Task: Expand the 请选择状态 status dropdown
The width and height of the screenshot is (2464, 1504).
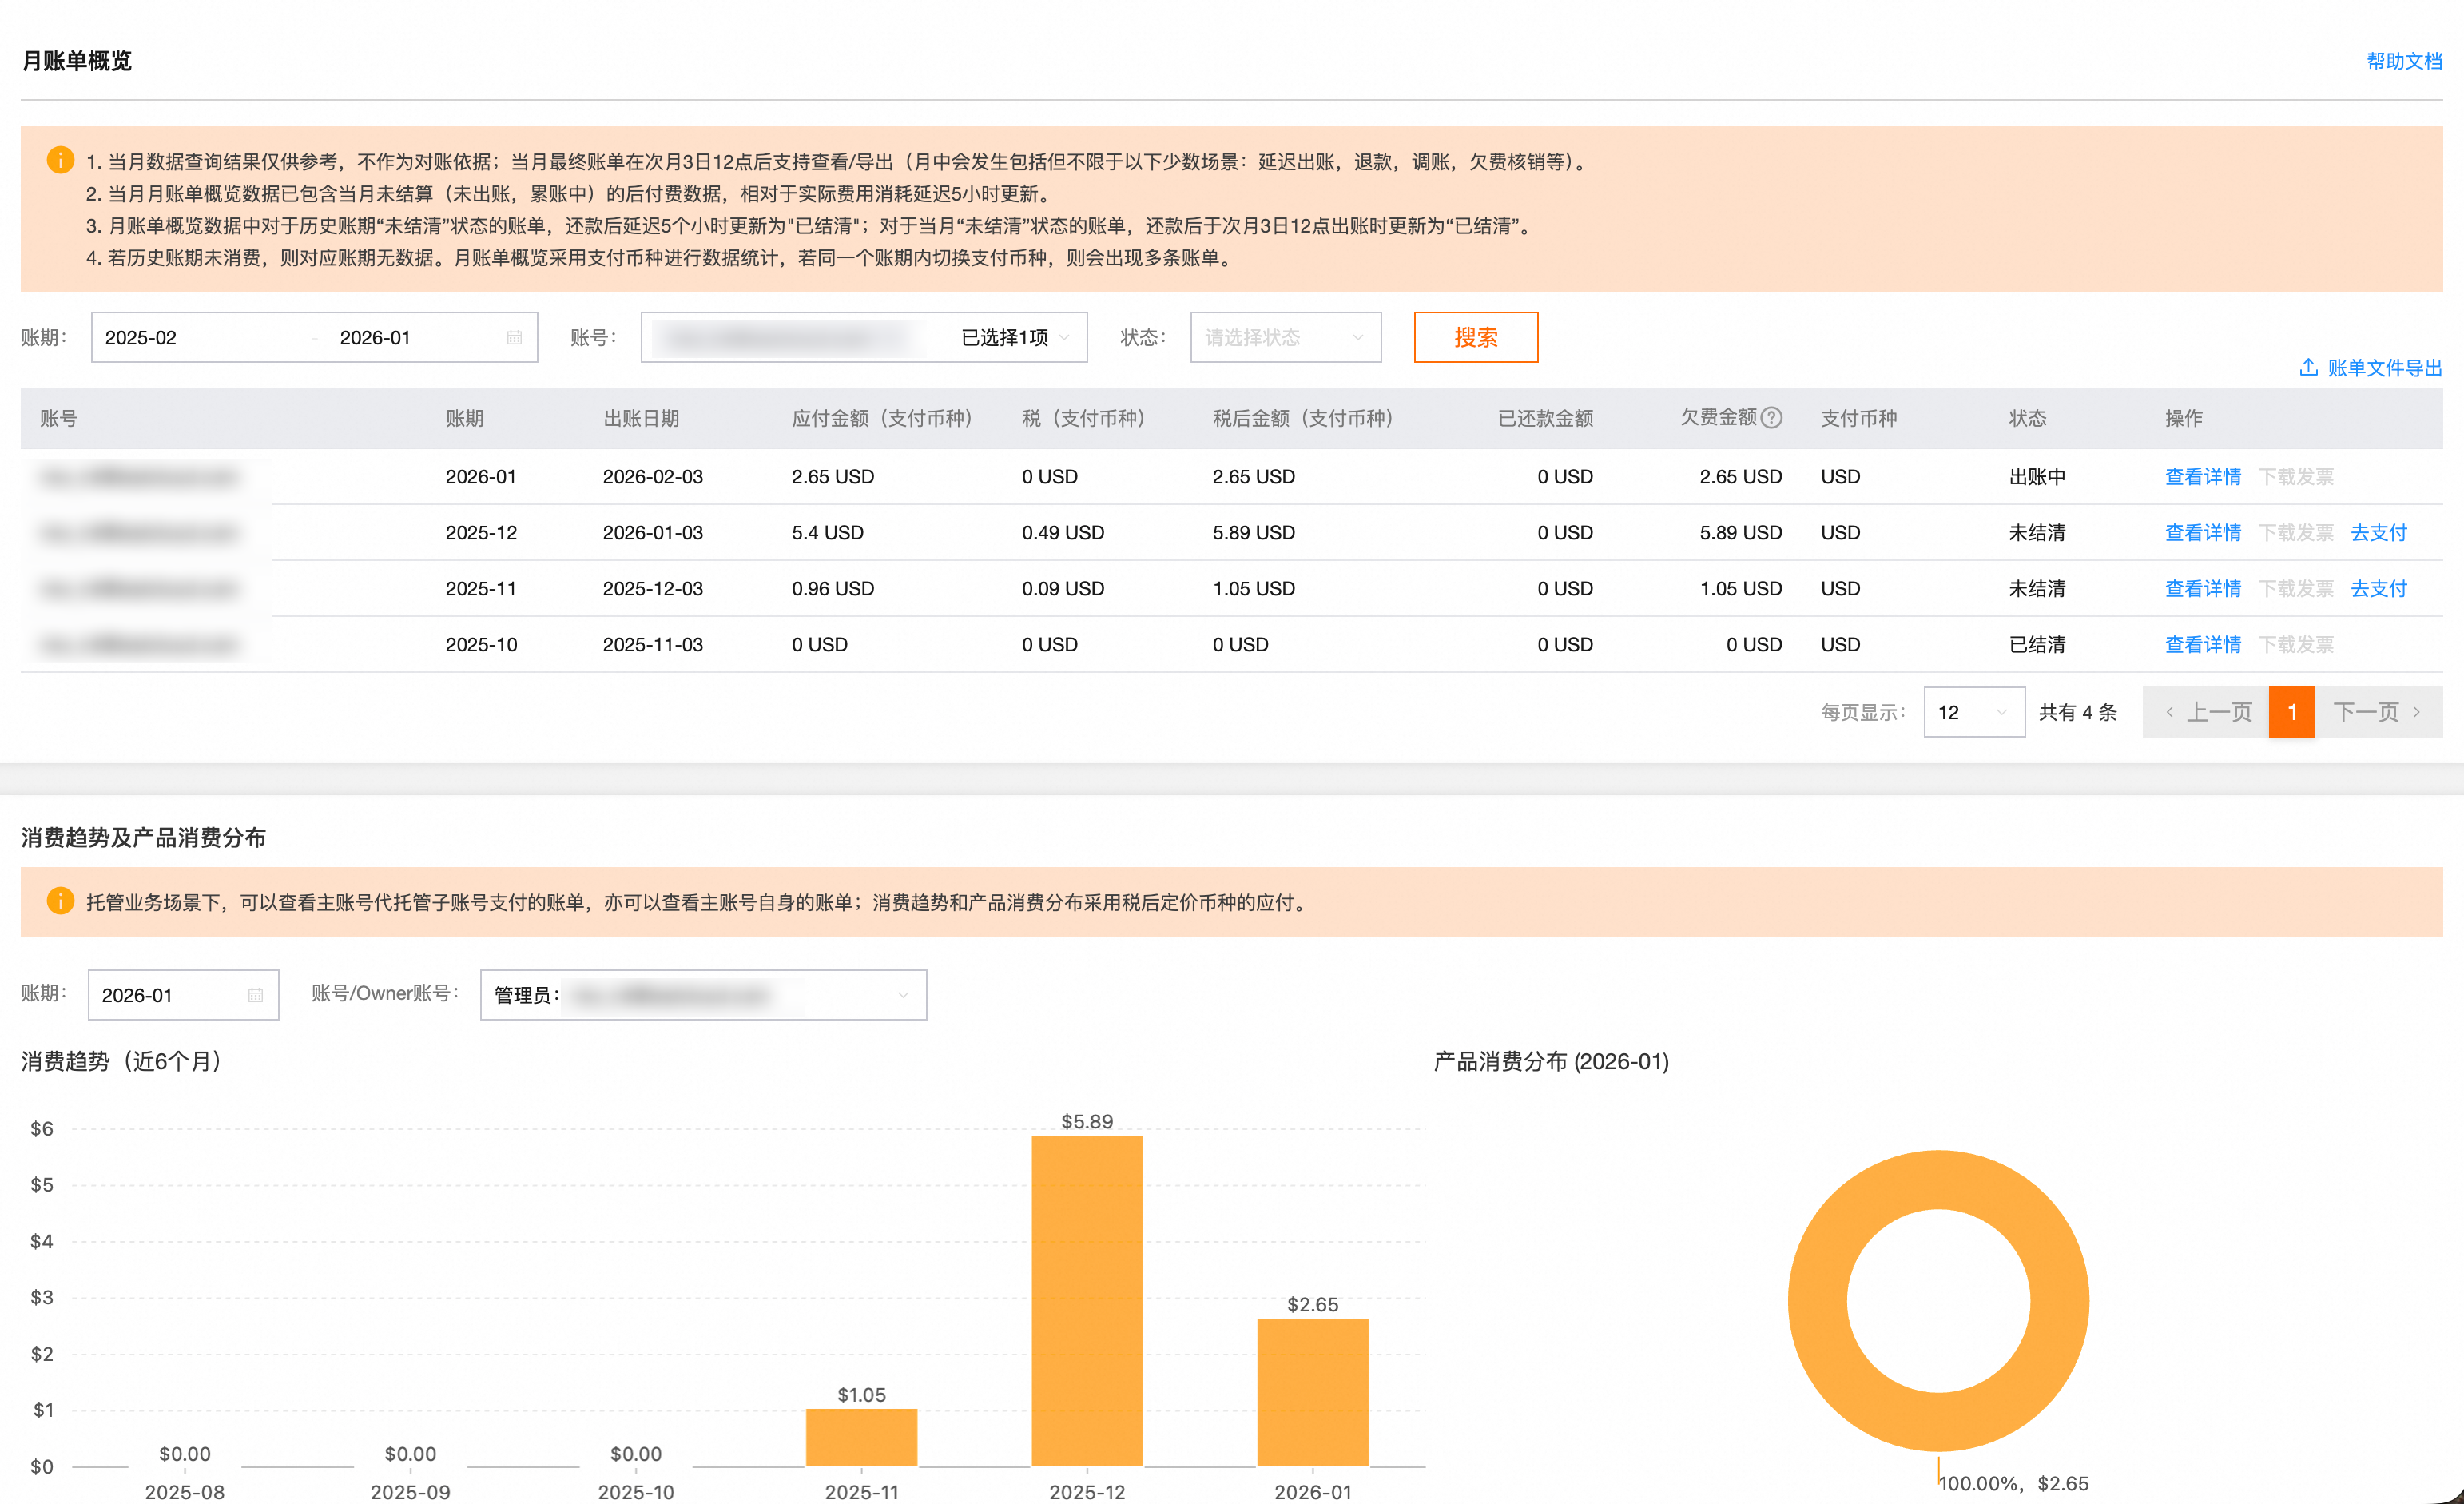Action: point(1285,338)
